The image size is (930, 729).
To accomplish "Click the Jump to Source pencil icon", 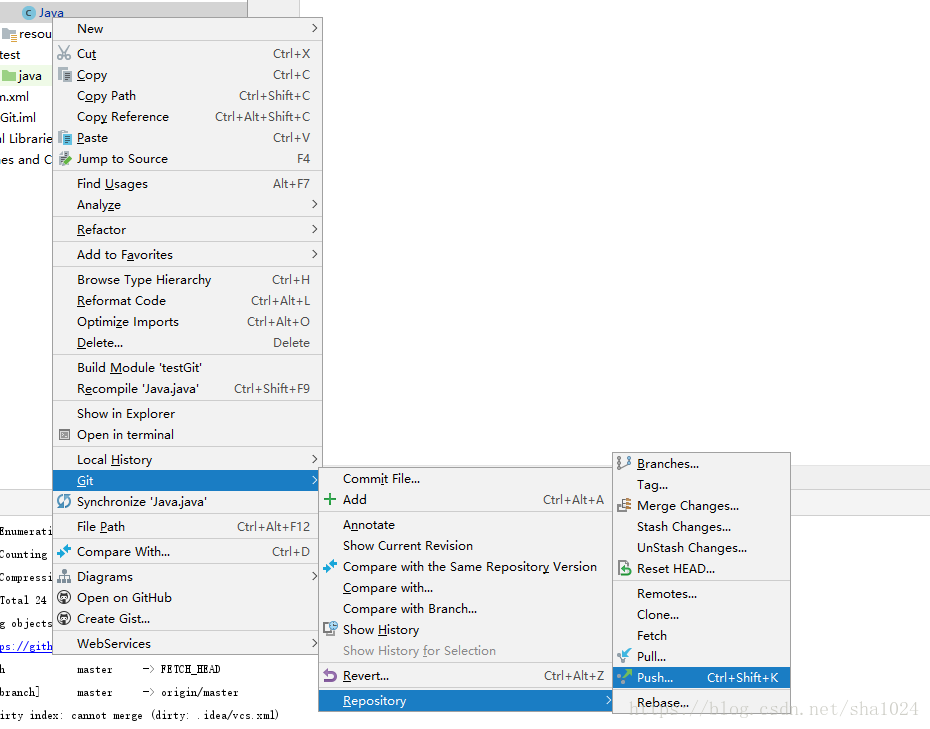I will pyautogui.click(x=65, y=158).
